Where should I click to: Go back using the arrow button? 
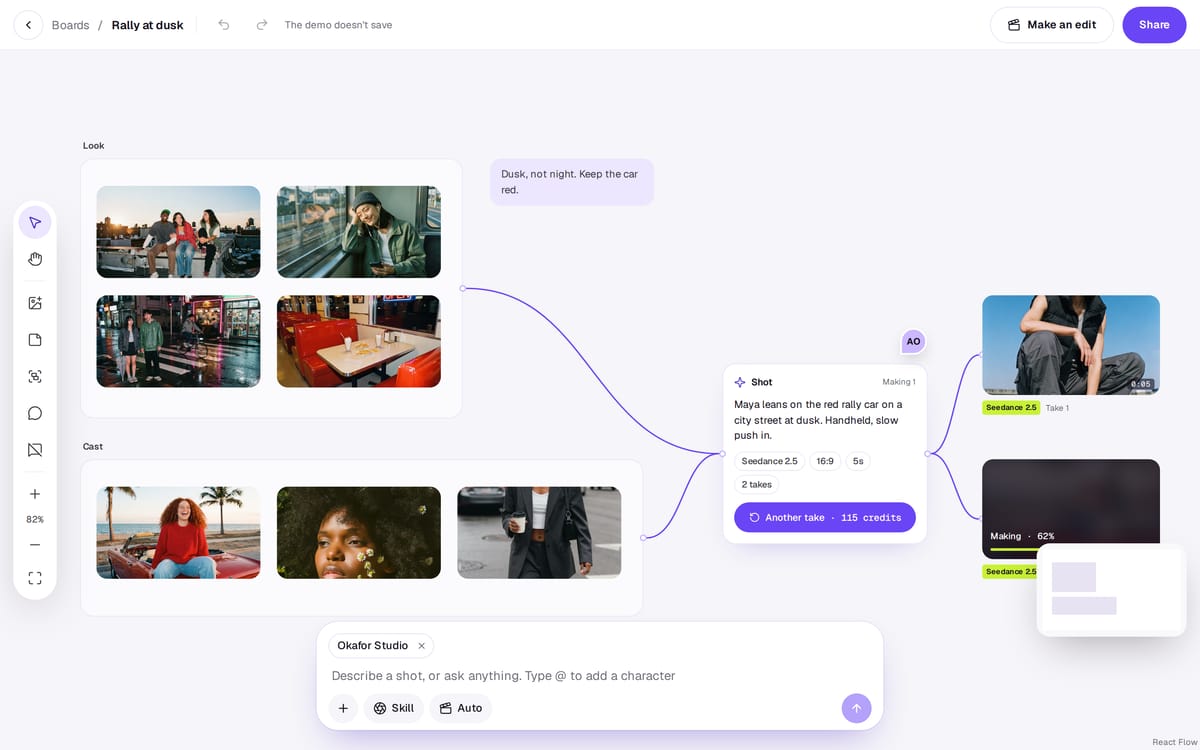(28, 25)
